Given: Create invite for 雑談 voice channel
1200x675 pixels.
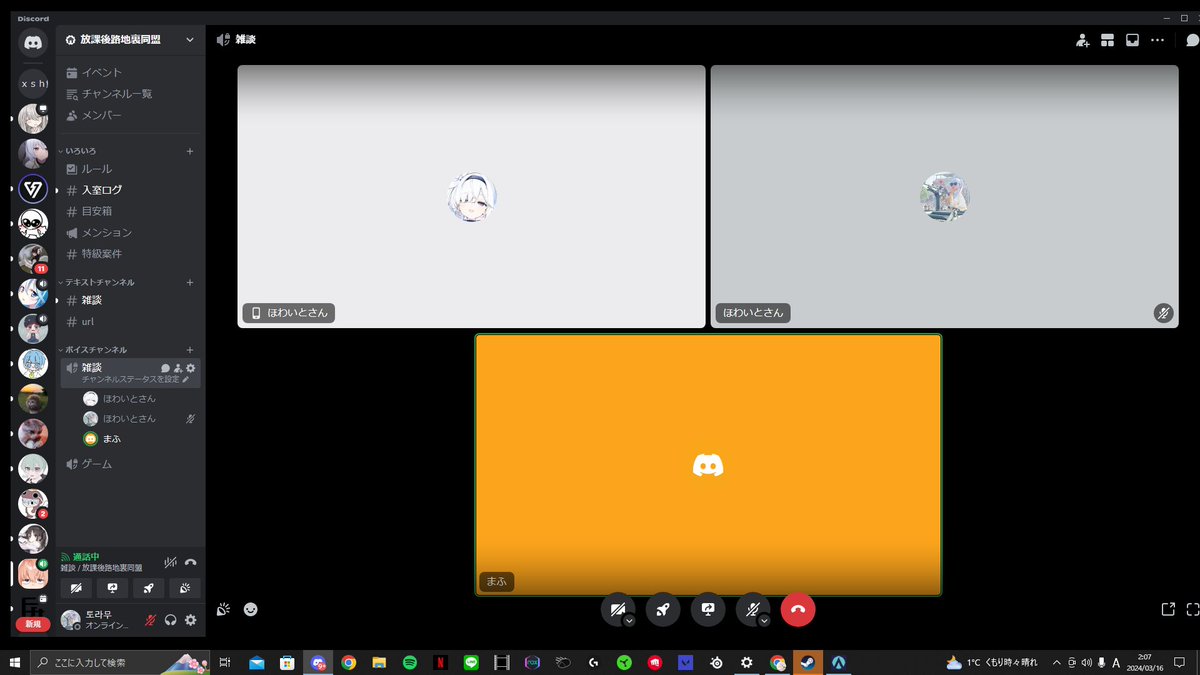Looking at the screenshot, I should 178,368.
